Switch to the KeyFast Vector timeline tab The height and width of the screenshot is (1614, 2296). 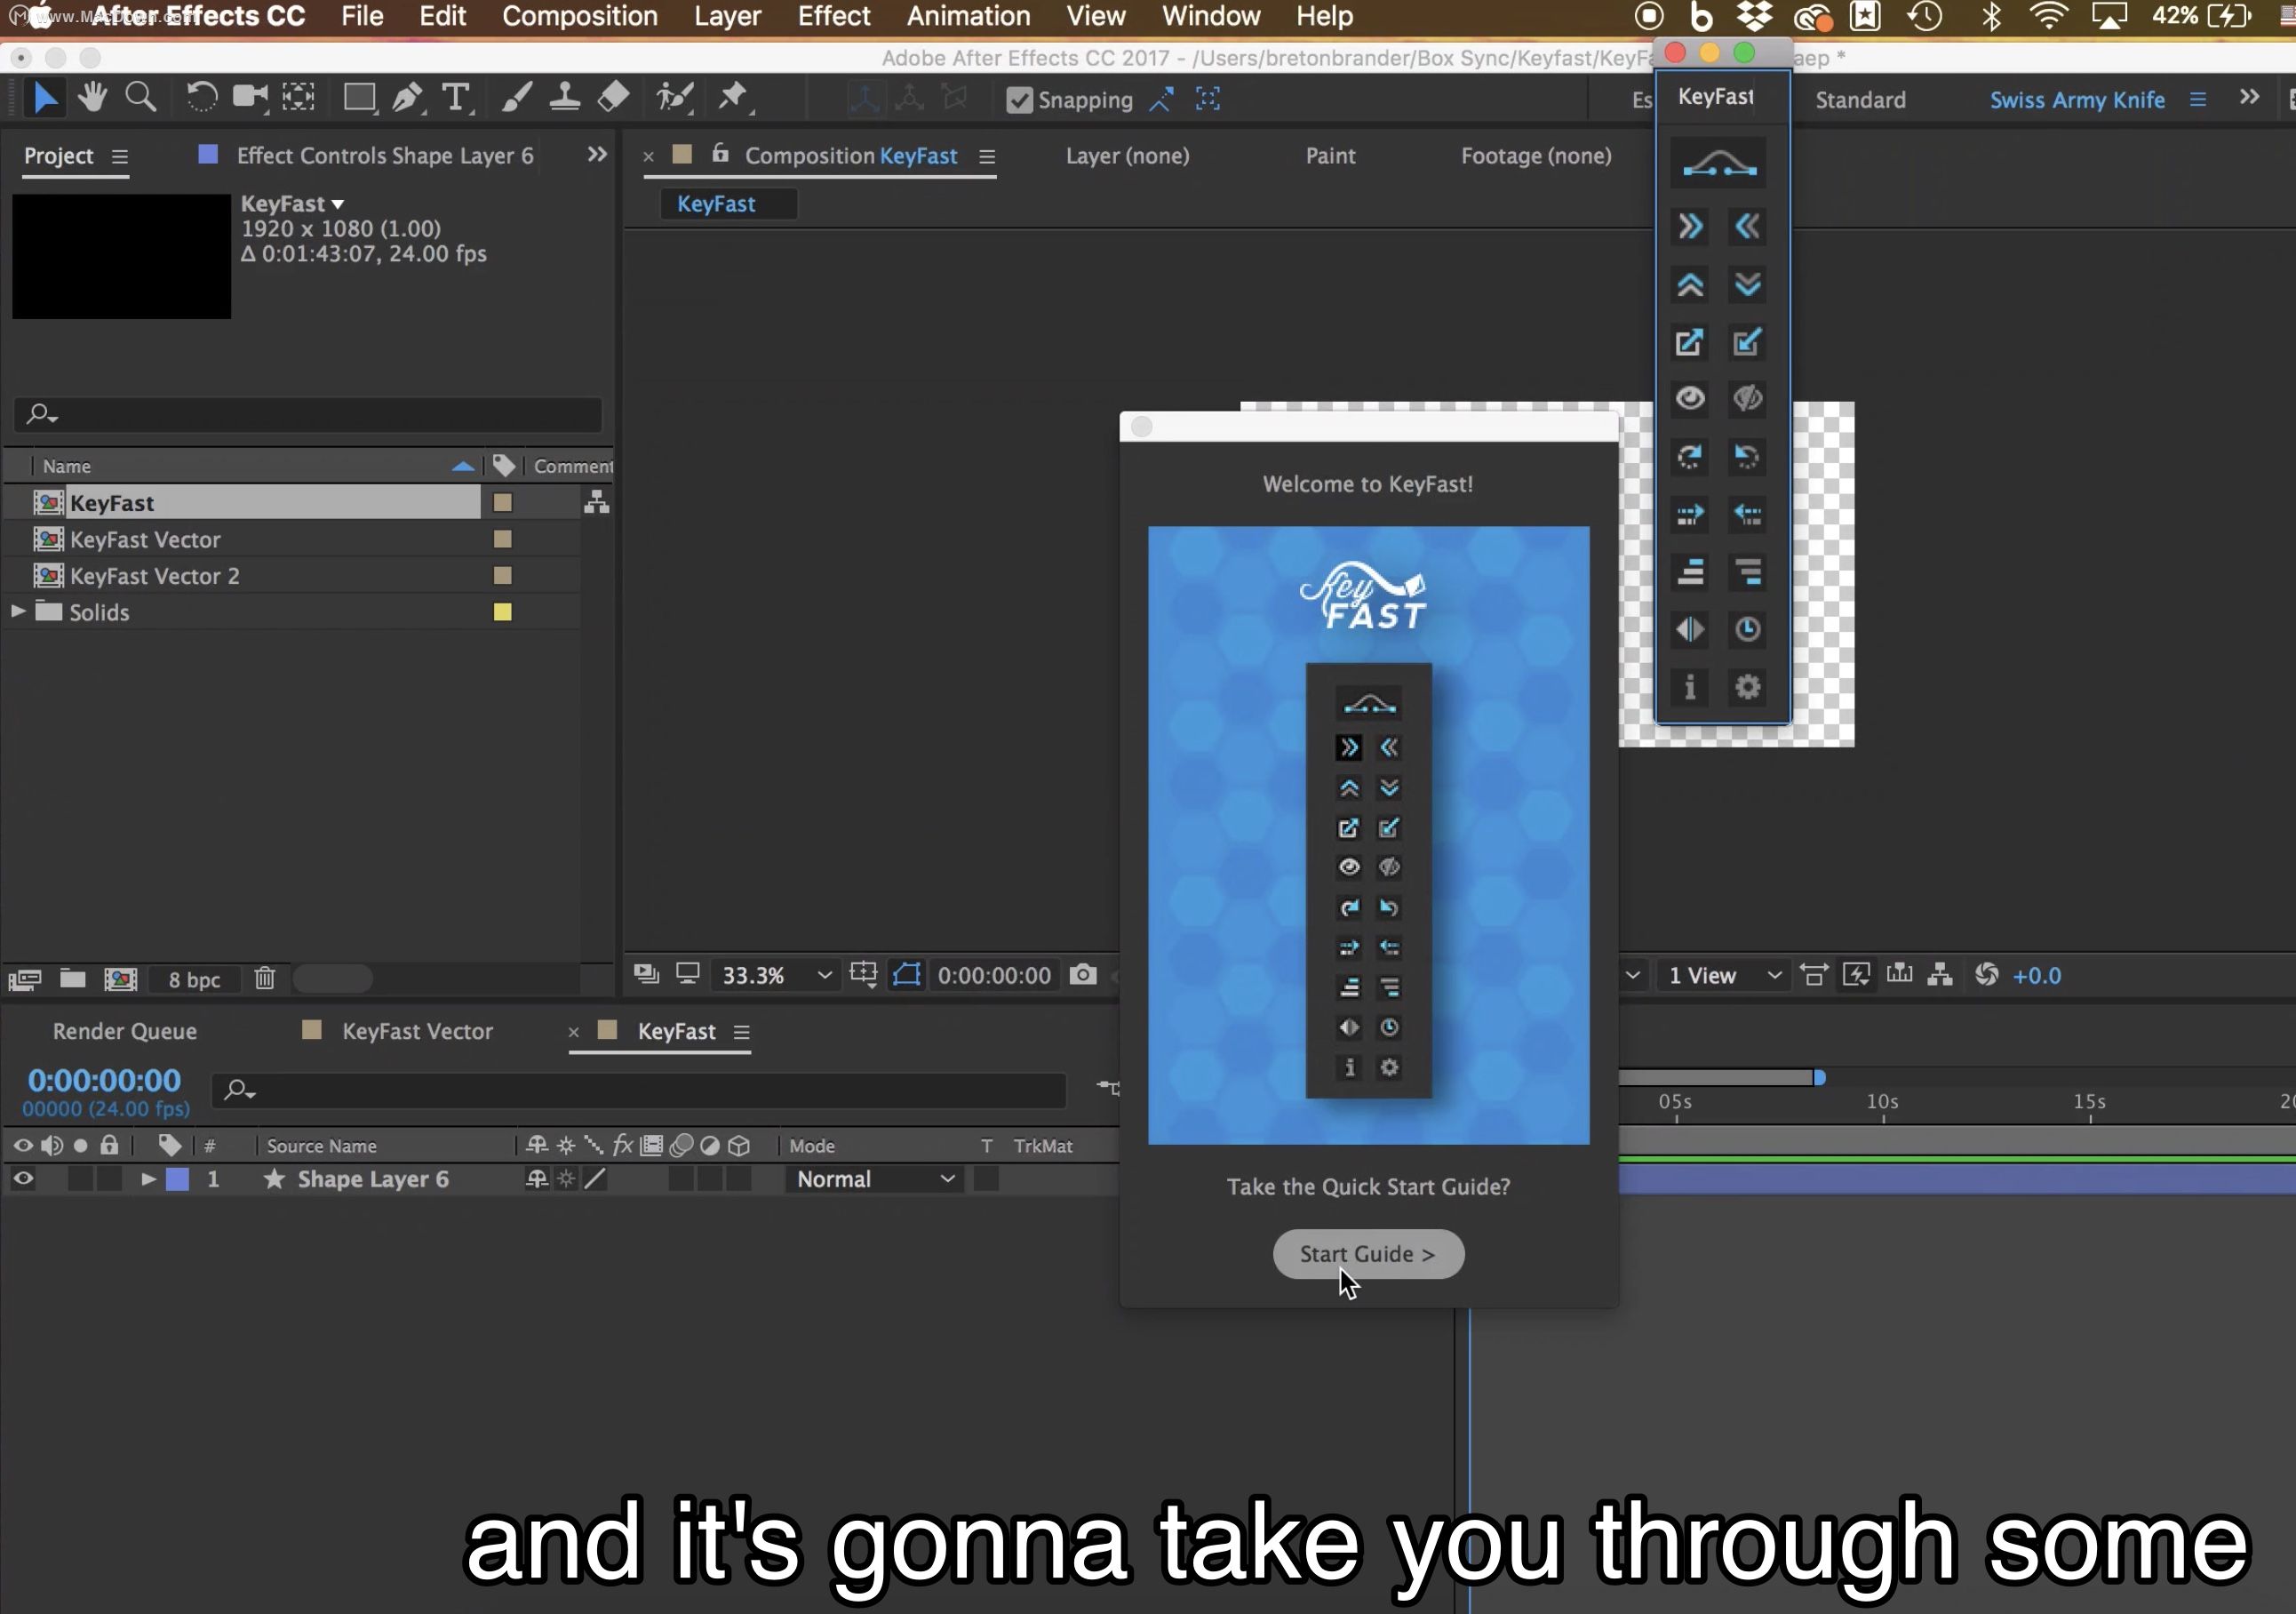pyautogui.click(x=416, y=1032)
